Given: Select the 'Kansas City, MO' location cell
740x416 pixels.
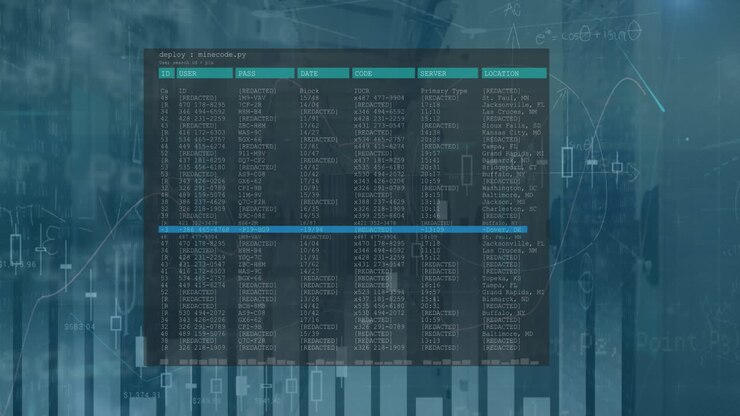Looking at the screenshot, I should tap(511, 133).
